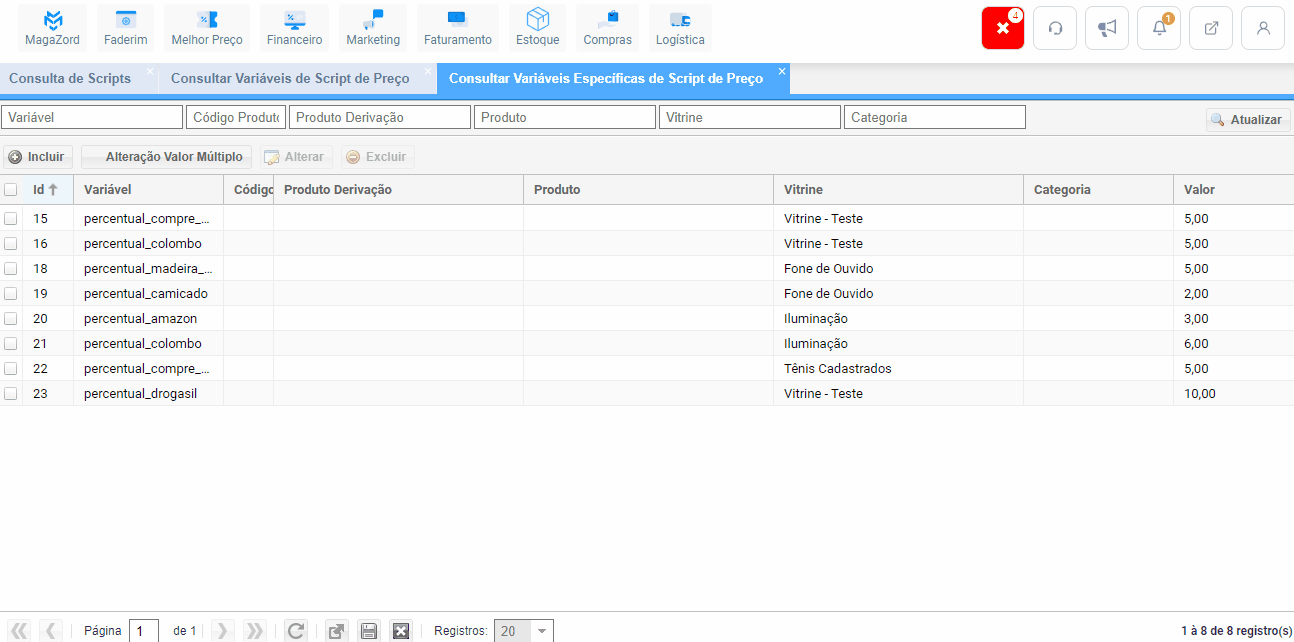This screenshot has height=642, width=1294.
Task: Select the percentual_drogasil cell
Action: pyautogui.click(x=148, y=393)
